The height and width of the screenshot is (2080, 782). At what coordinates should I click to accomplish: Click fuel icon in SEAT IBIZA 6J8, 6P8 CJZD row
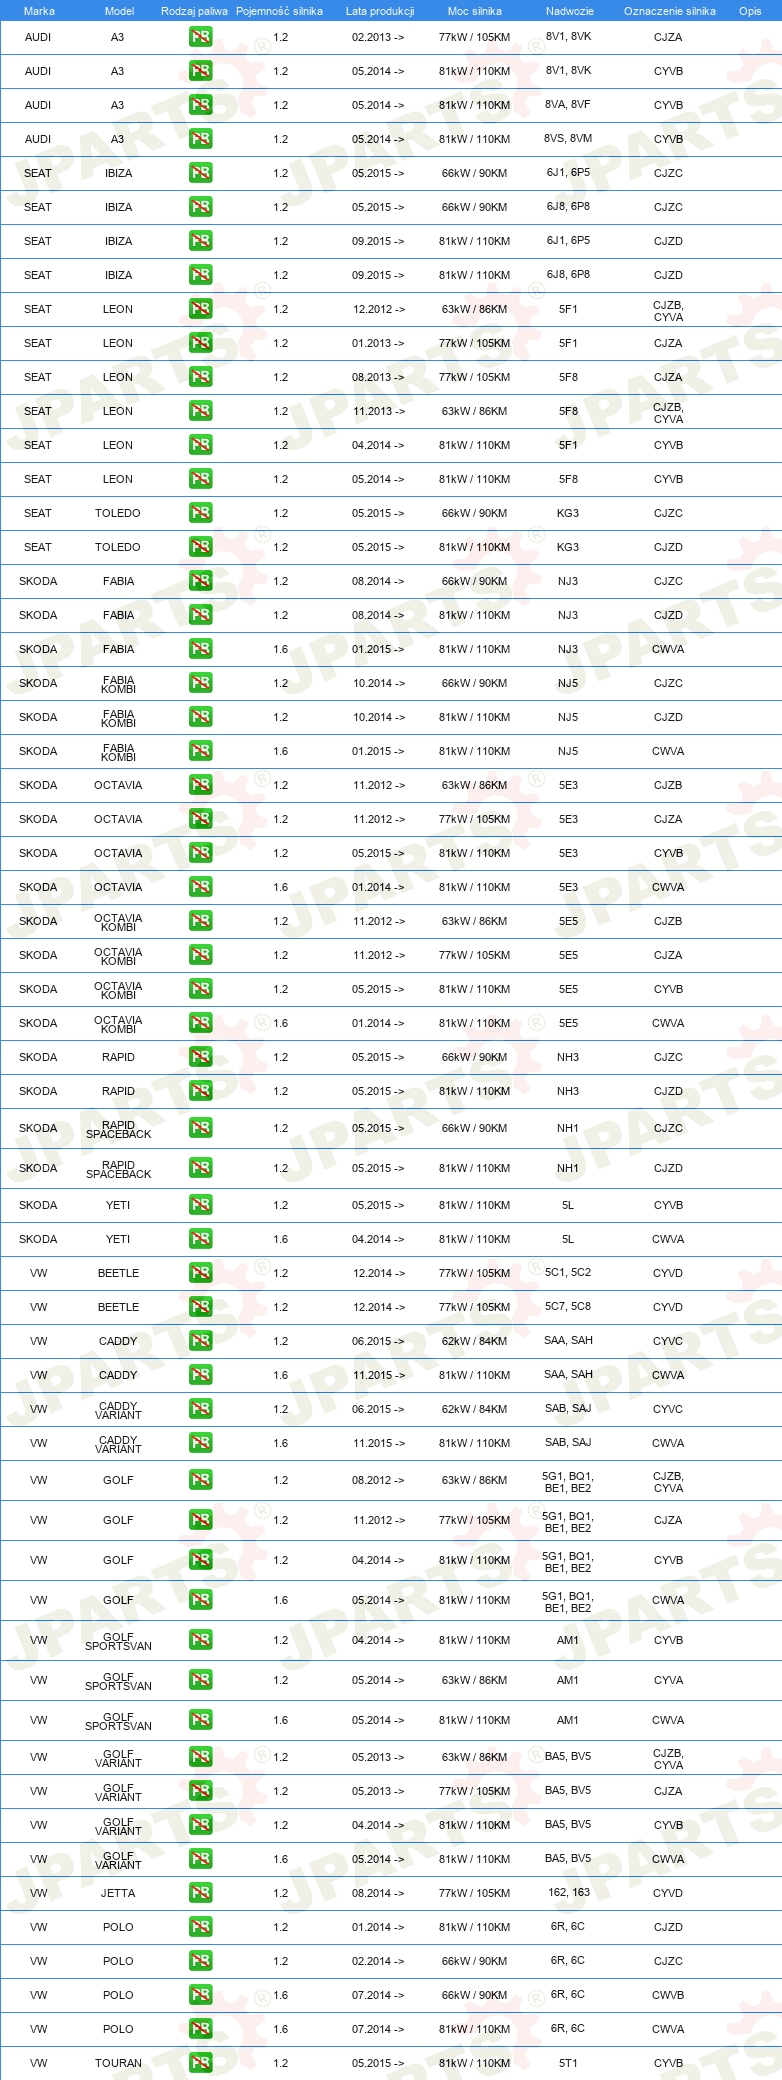point(200,275)
